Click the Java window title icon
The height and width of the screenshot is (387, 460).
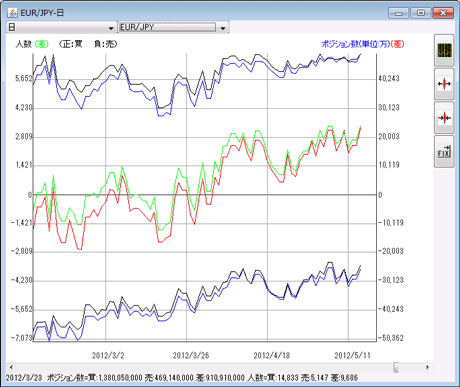[13, 13]
